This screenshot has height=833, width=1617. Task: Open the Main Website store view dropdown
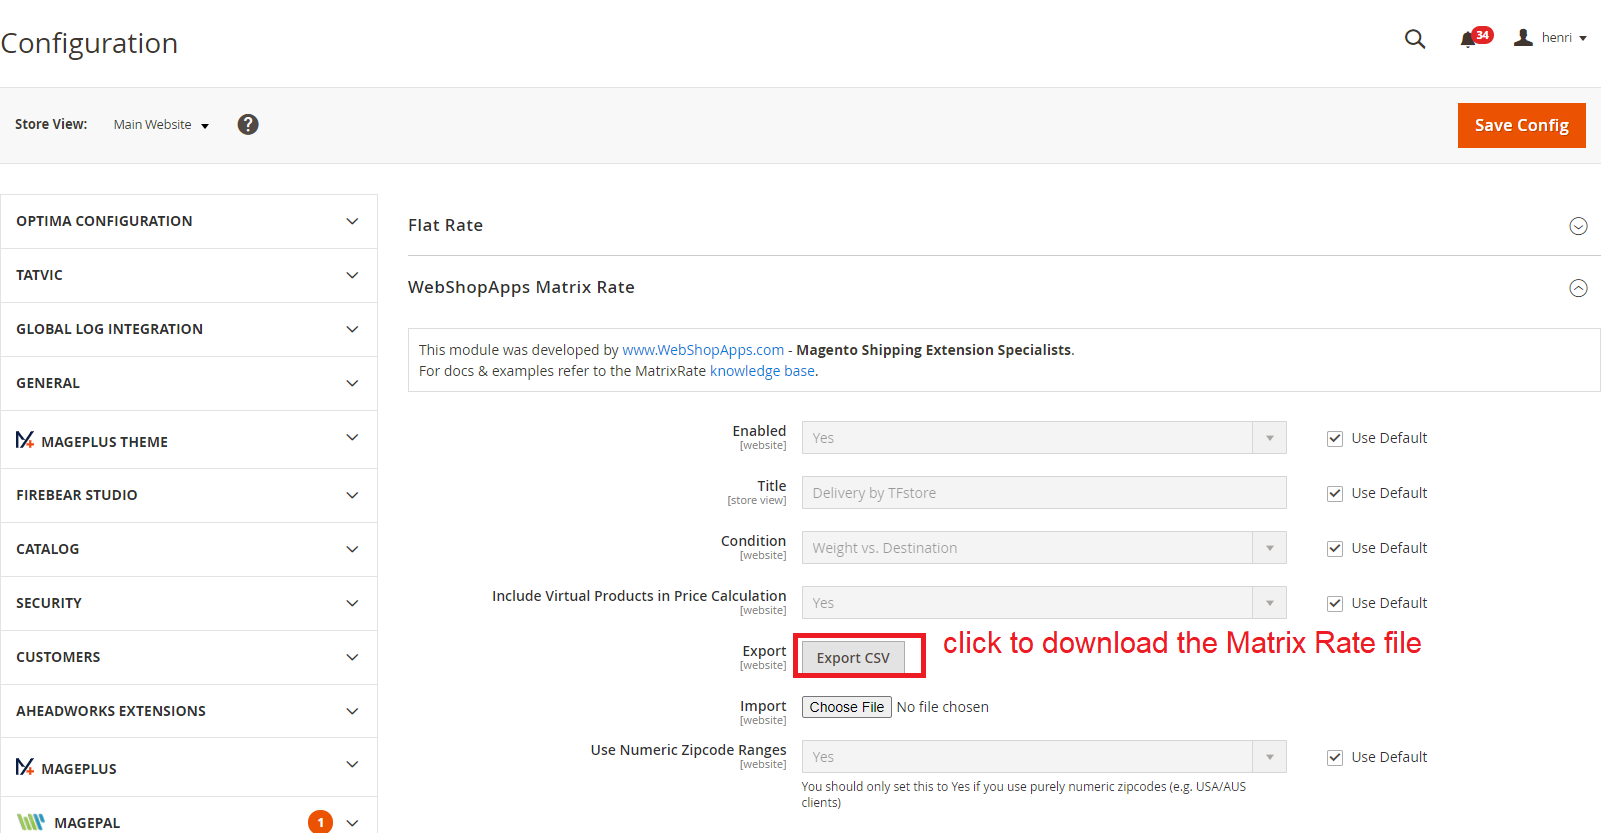tap(161, 125)
